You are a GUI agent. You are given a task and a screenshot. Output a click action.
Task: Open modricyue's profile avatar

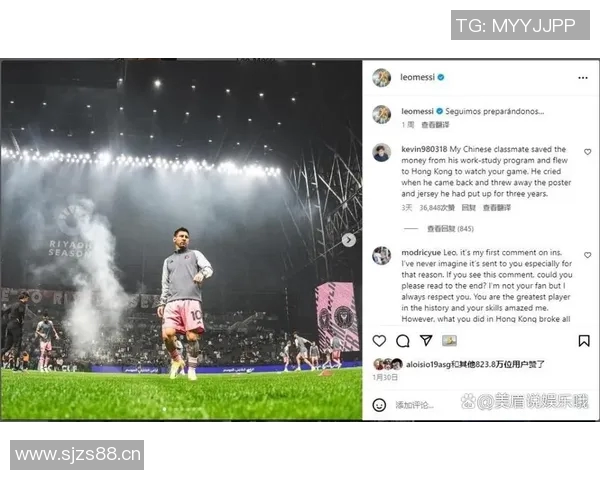pos(382,256)
